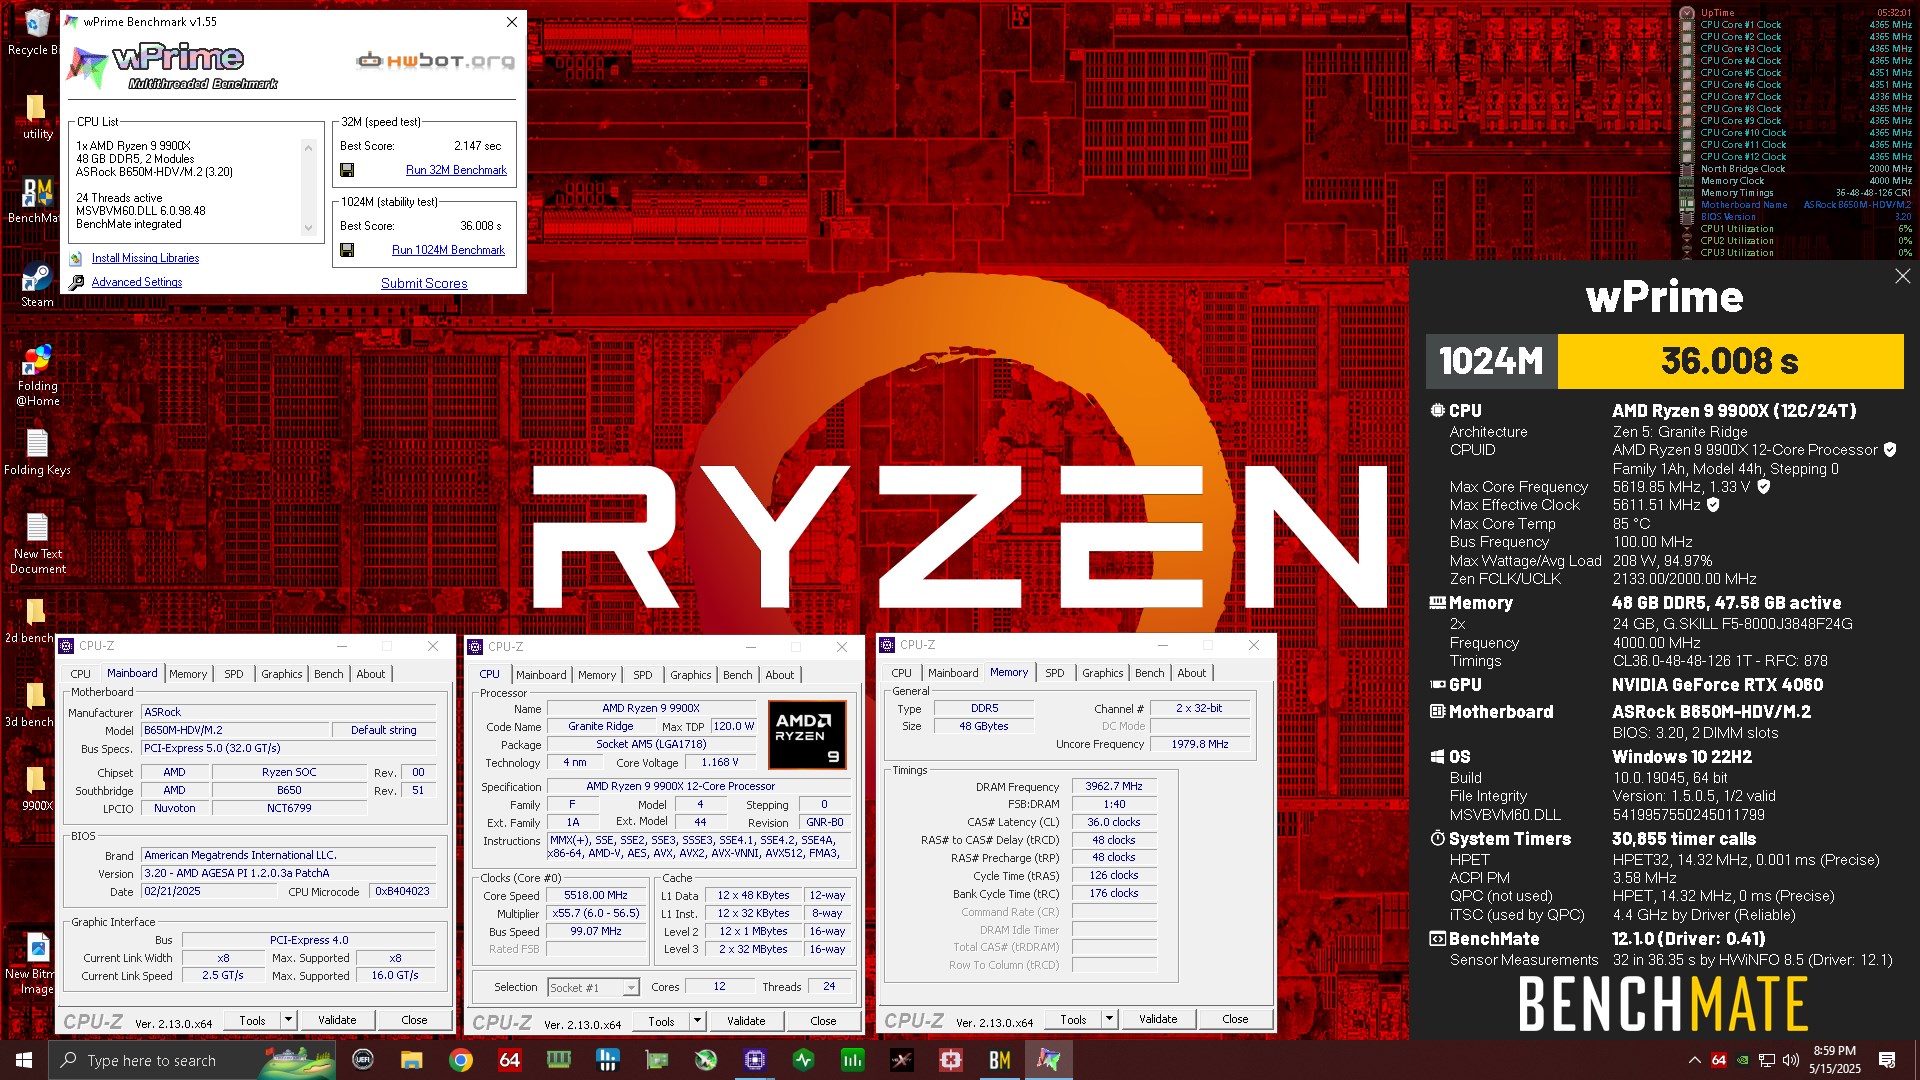The width and height of the screenshot is (1920, 1080).
Task: Switch to SPD tab in Mainboard CPU-Z window
Action: 234,674
